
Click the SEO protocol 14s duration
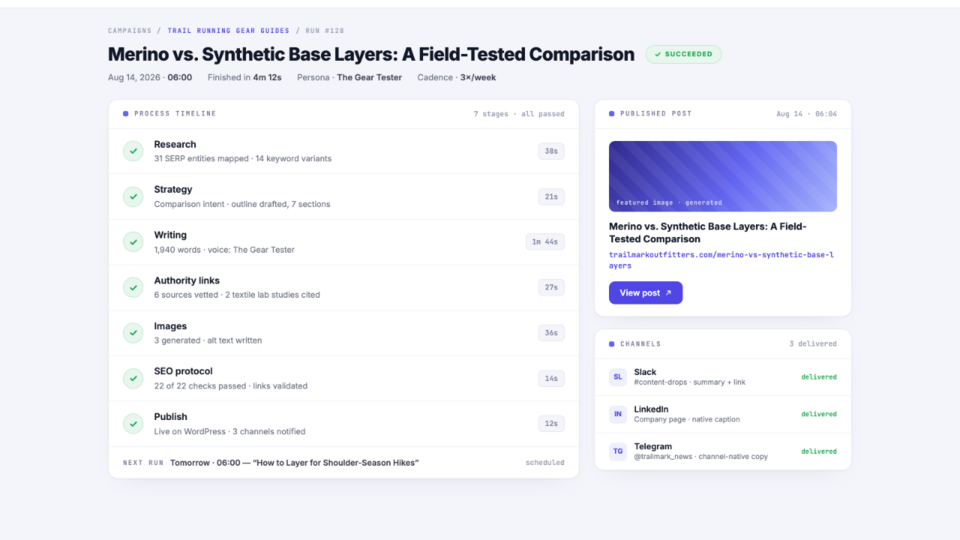coord(551,378)
